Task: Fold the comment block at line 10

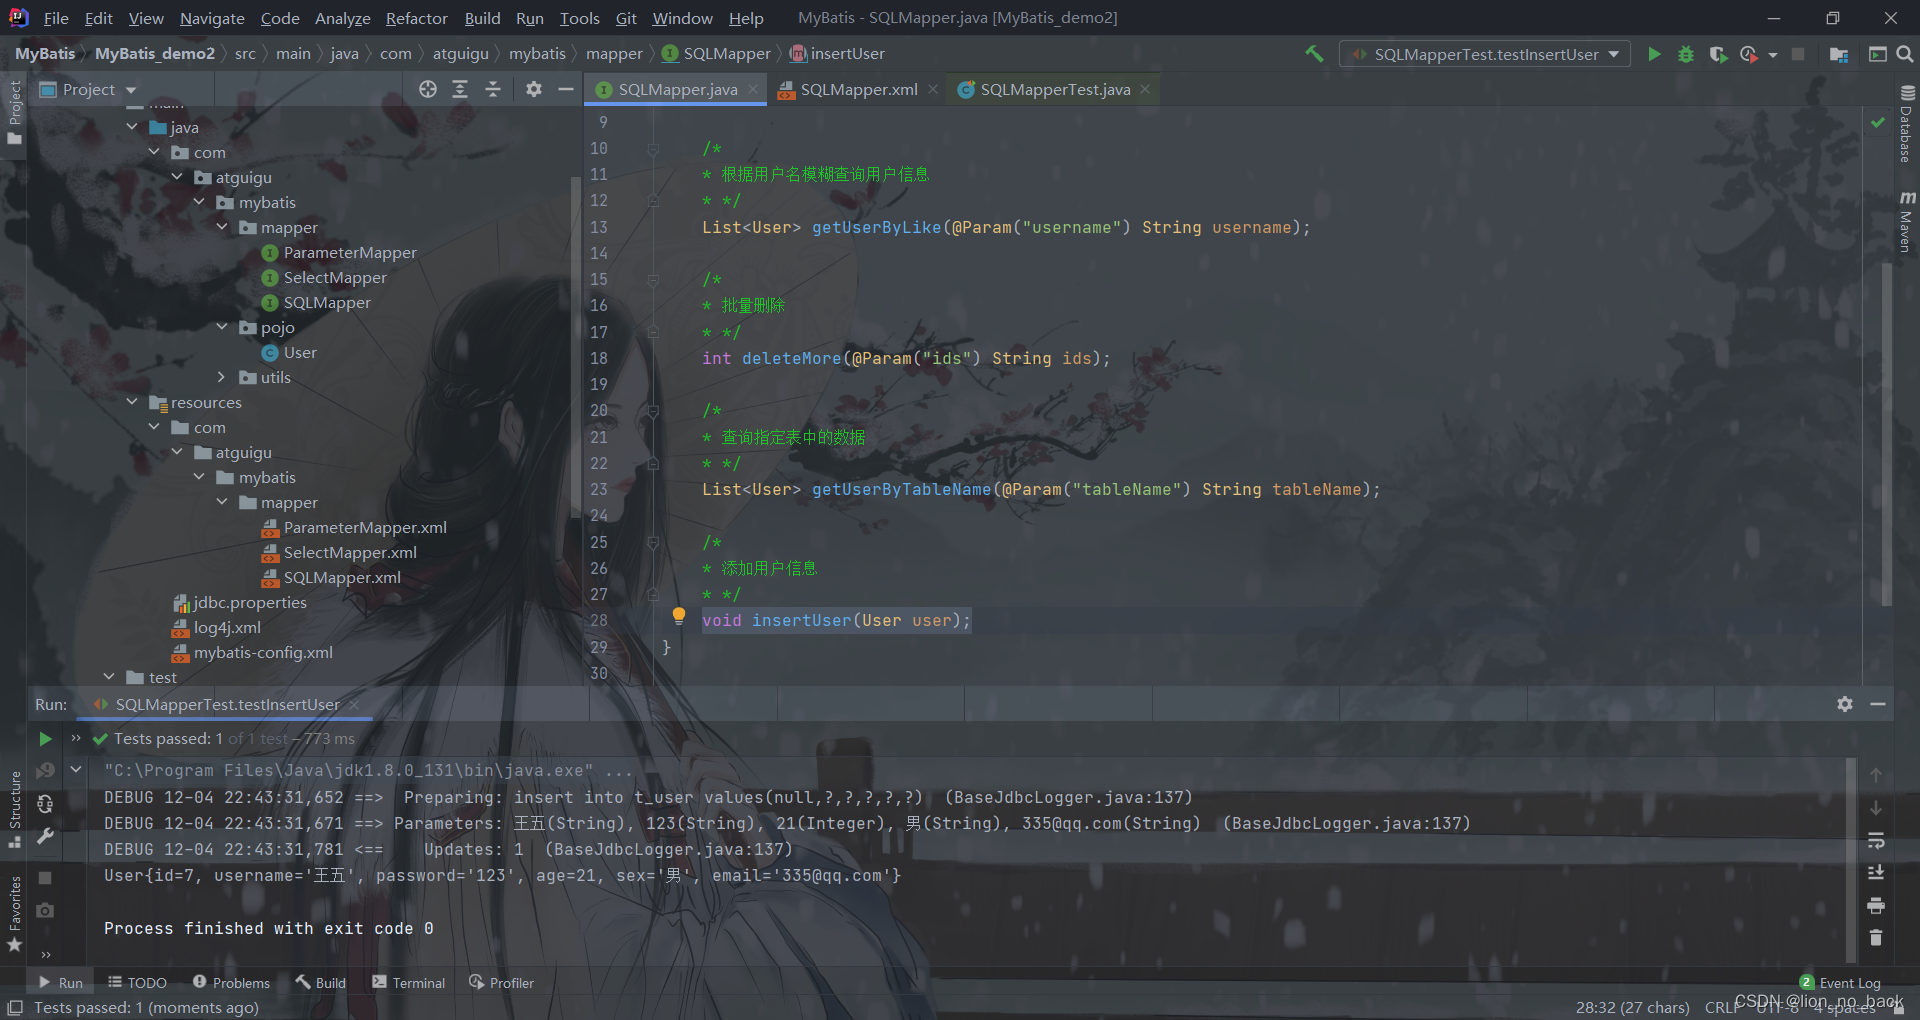Action: coord(653,149)
